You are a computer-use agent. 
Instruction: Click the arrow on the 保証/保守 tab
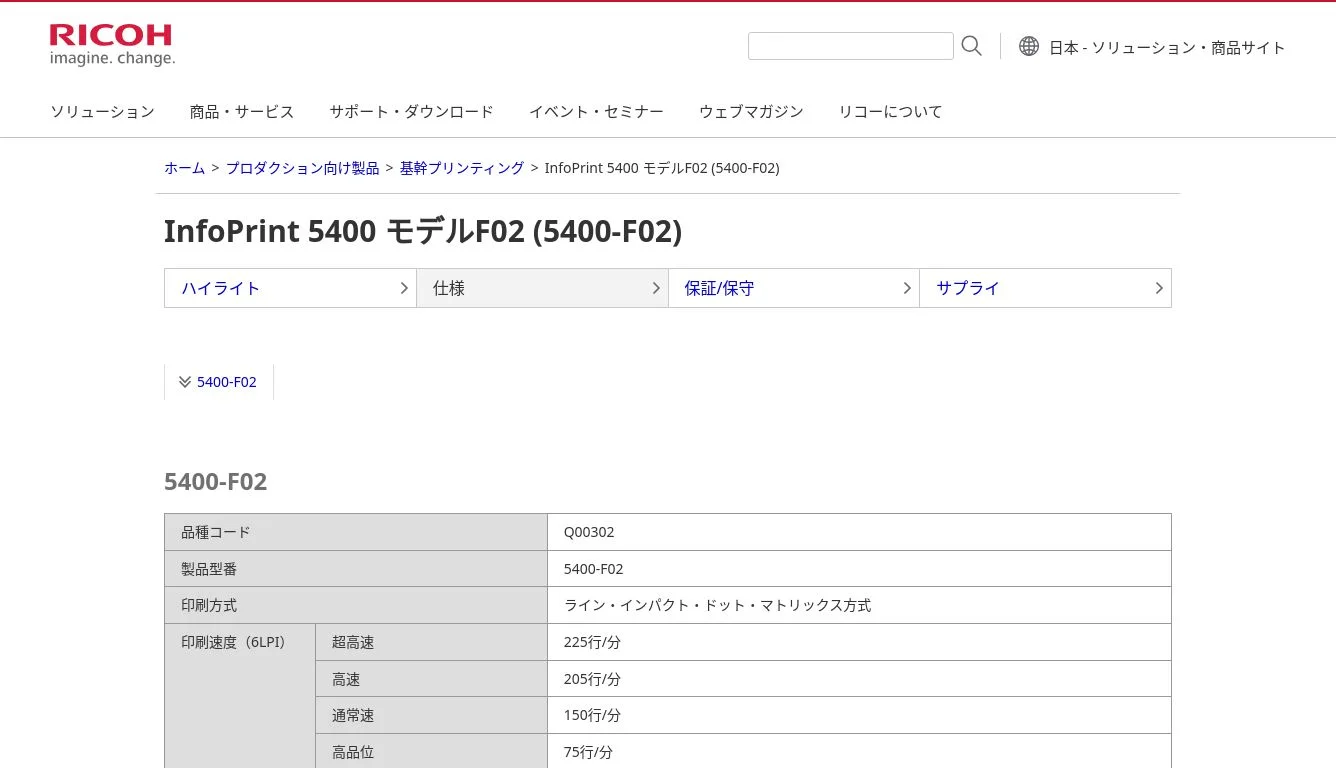point(907,288)
